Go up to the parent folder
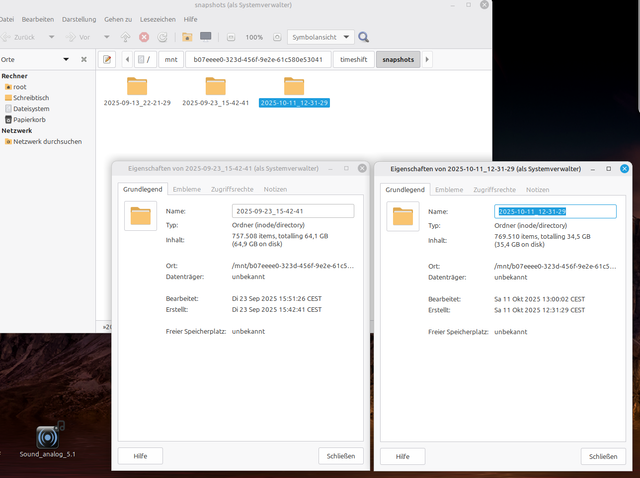This screenshot has height=478, width=640. [125, 37]
